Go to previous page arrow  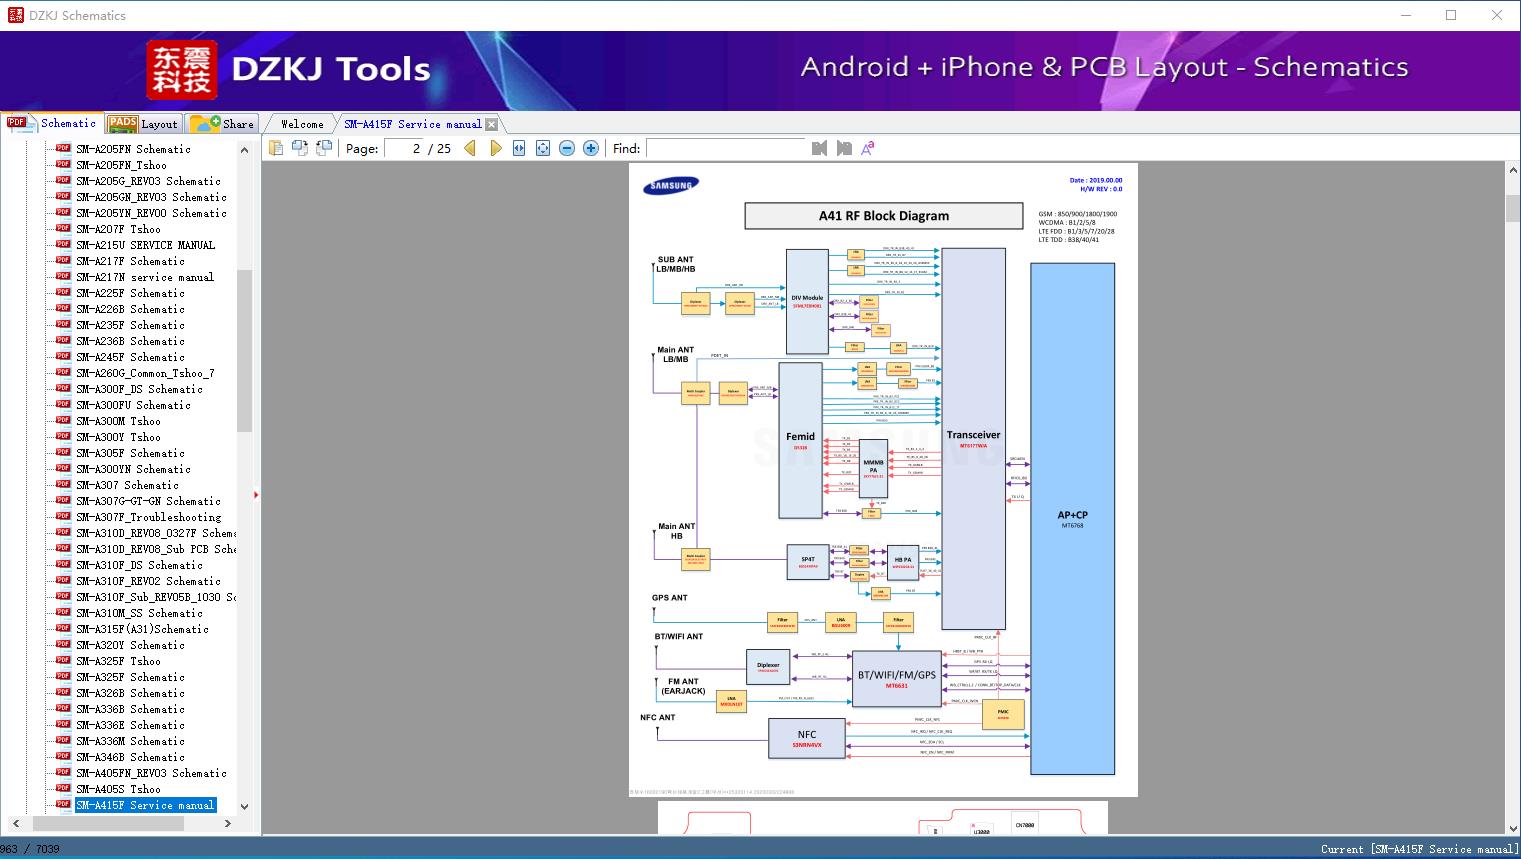(x=470, y=148)
